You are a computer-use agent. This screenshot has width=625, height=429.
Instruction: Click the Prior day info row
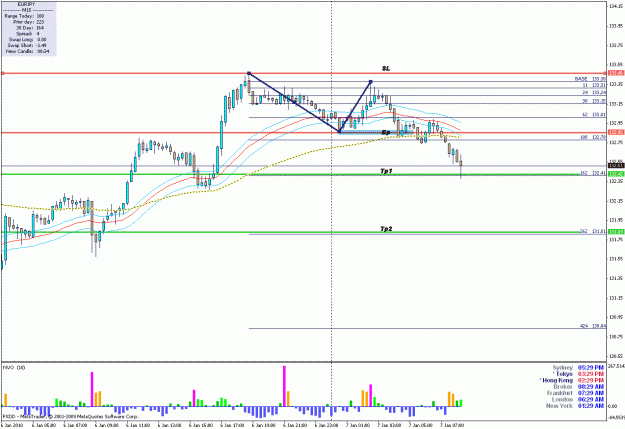[x=28, y=22]
